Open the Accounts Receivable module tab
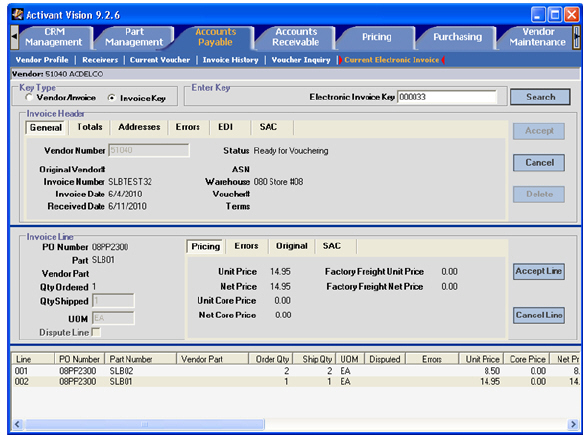This screenshot has width=587, height=444. (x=296, y=37)
